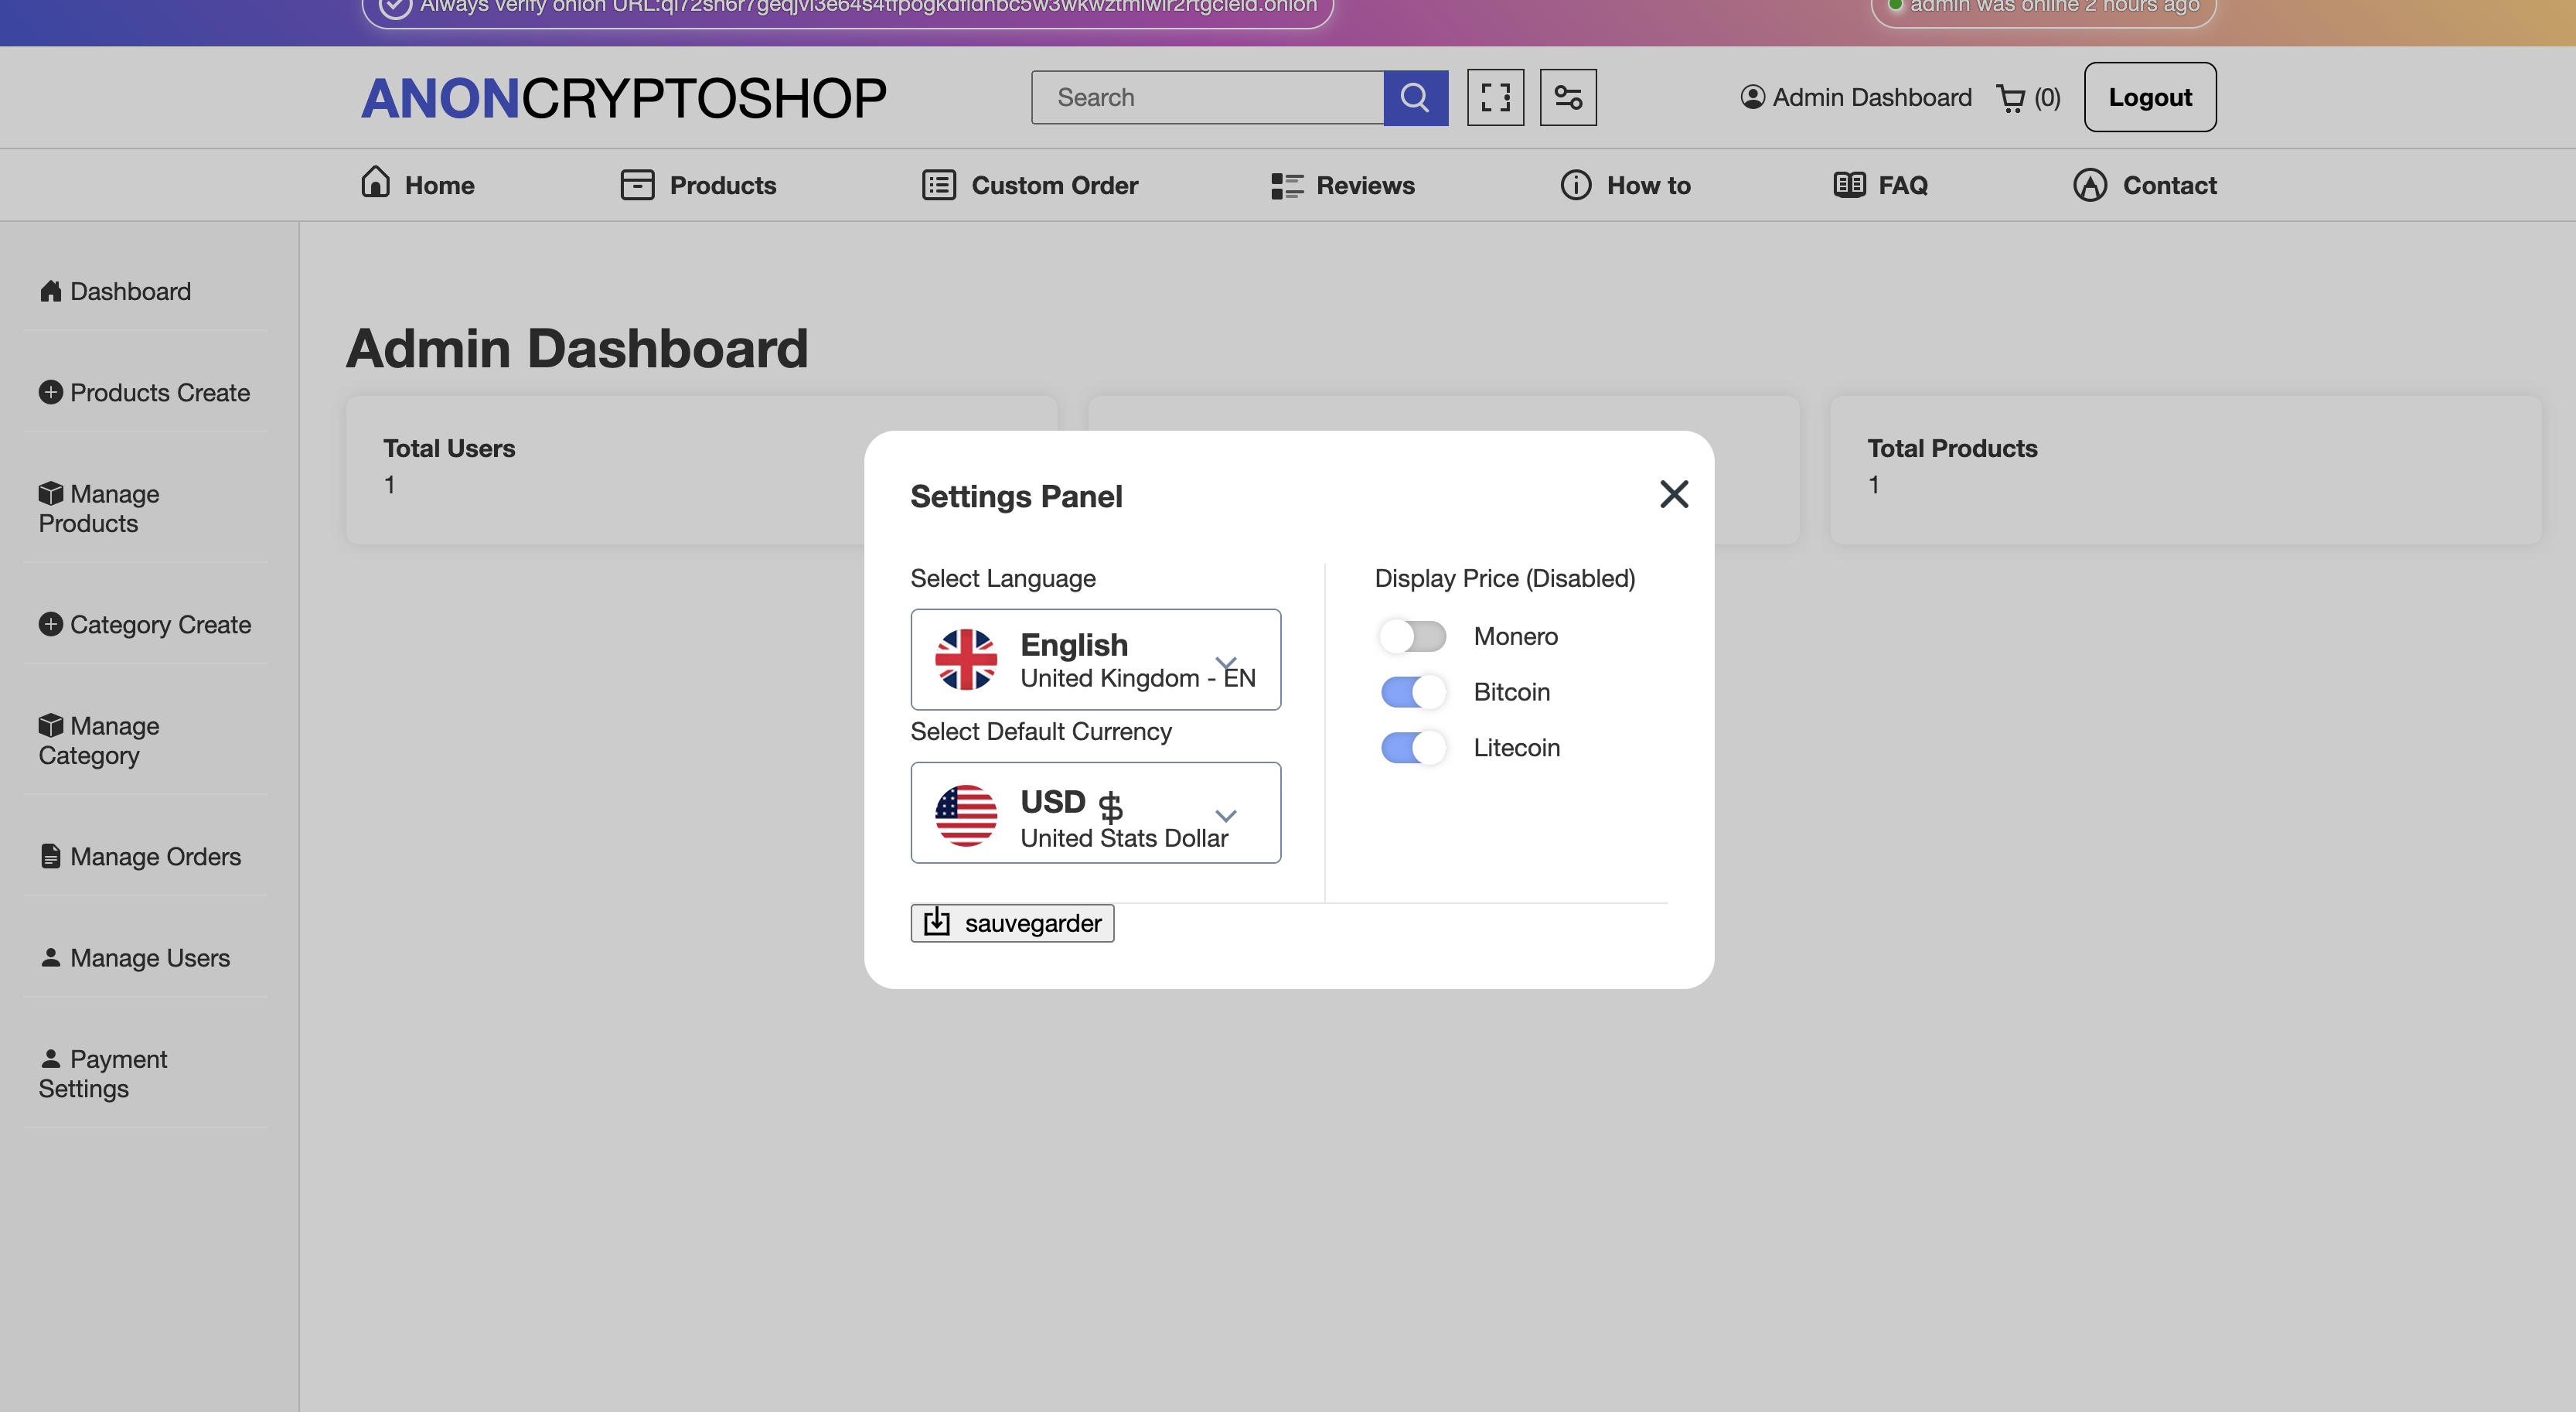The image size is (2576, 1412).
Task: Click the United States flag icon
Action: (966, 815)
